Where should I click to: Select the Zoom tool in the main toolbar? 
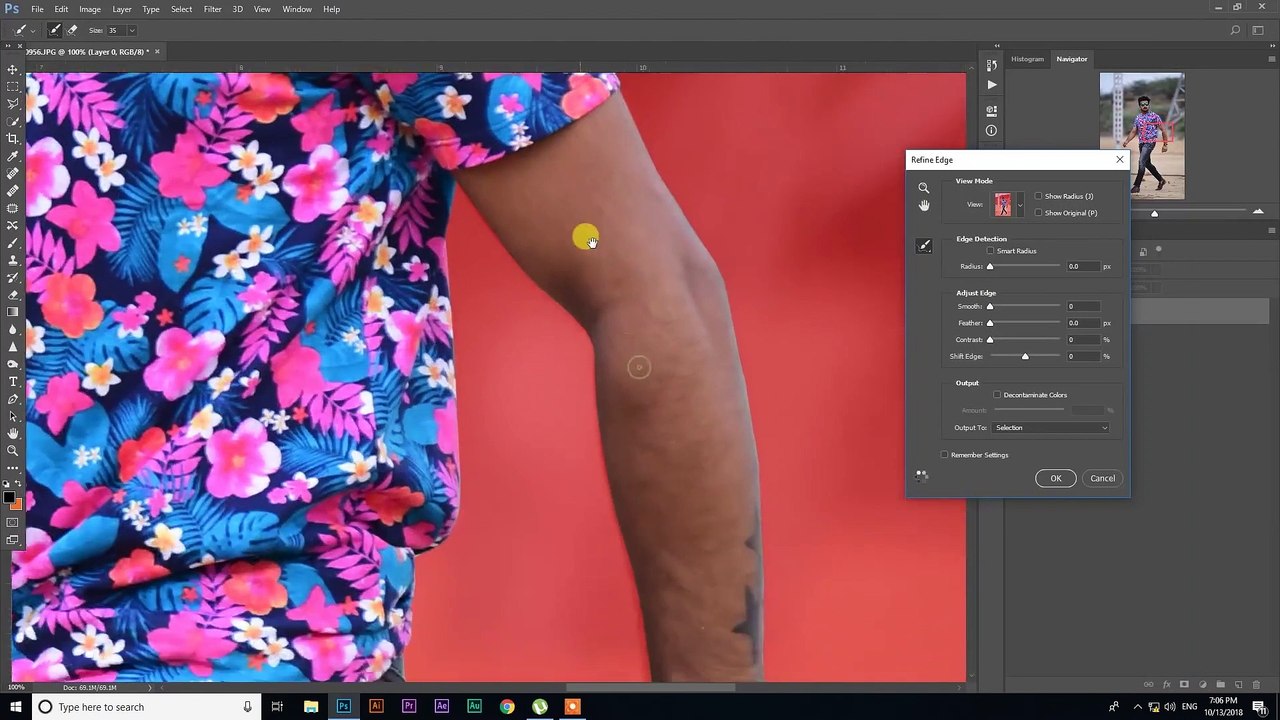[13, 451]
